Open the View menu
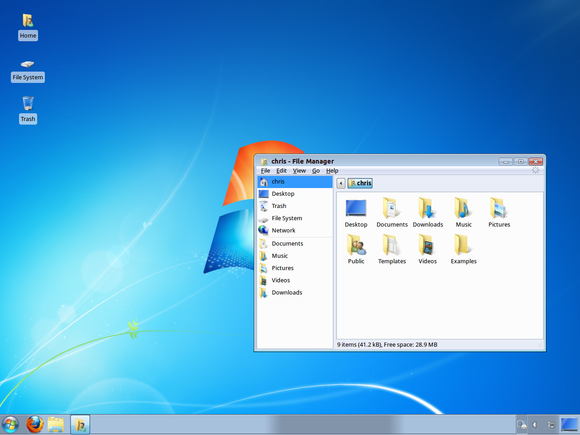The height and width of the screenshot is (435, 580). coord(299,171)
